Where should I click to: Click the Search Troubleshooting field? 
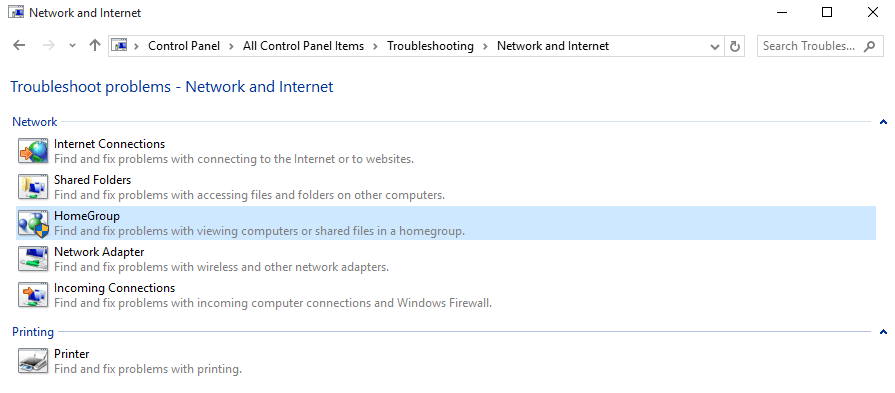click(x=820, y=46)
